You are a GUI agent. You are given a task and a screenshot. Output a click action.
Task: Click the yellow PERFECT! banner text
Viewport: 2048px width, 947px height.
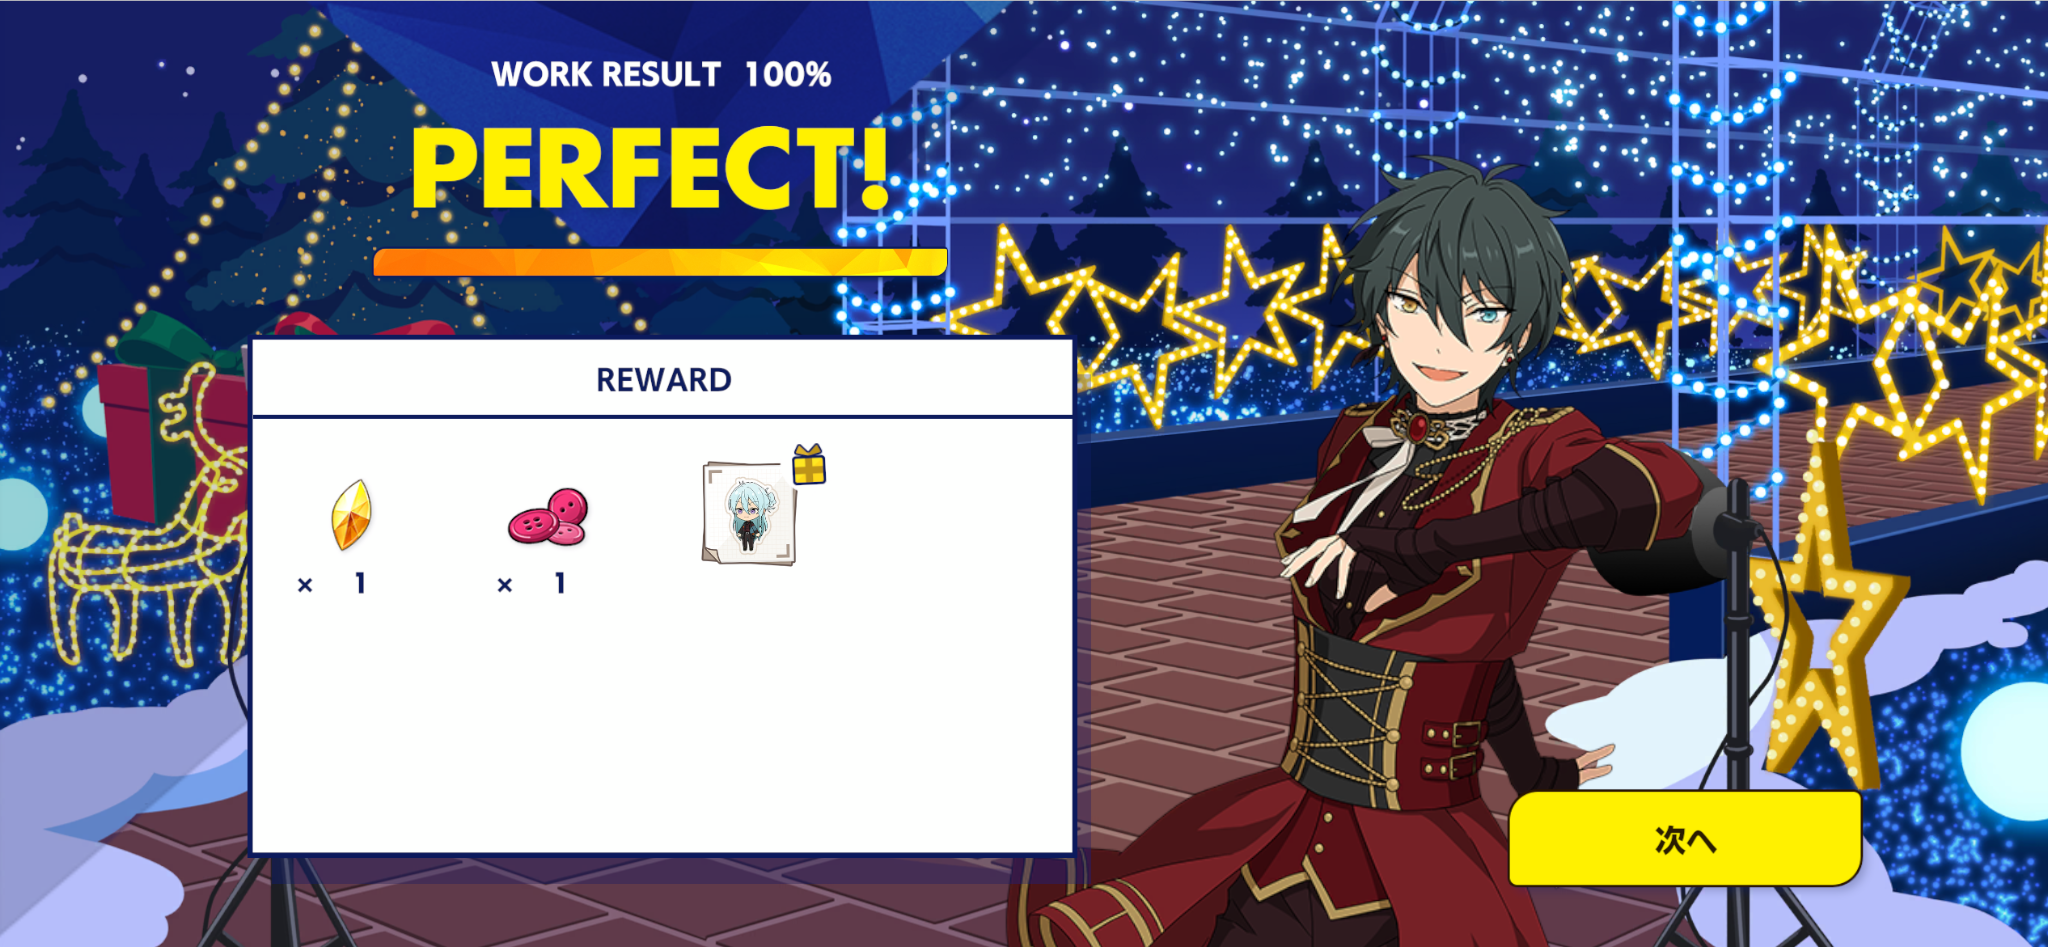point(651,169)
